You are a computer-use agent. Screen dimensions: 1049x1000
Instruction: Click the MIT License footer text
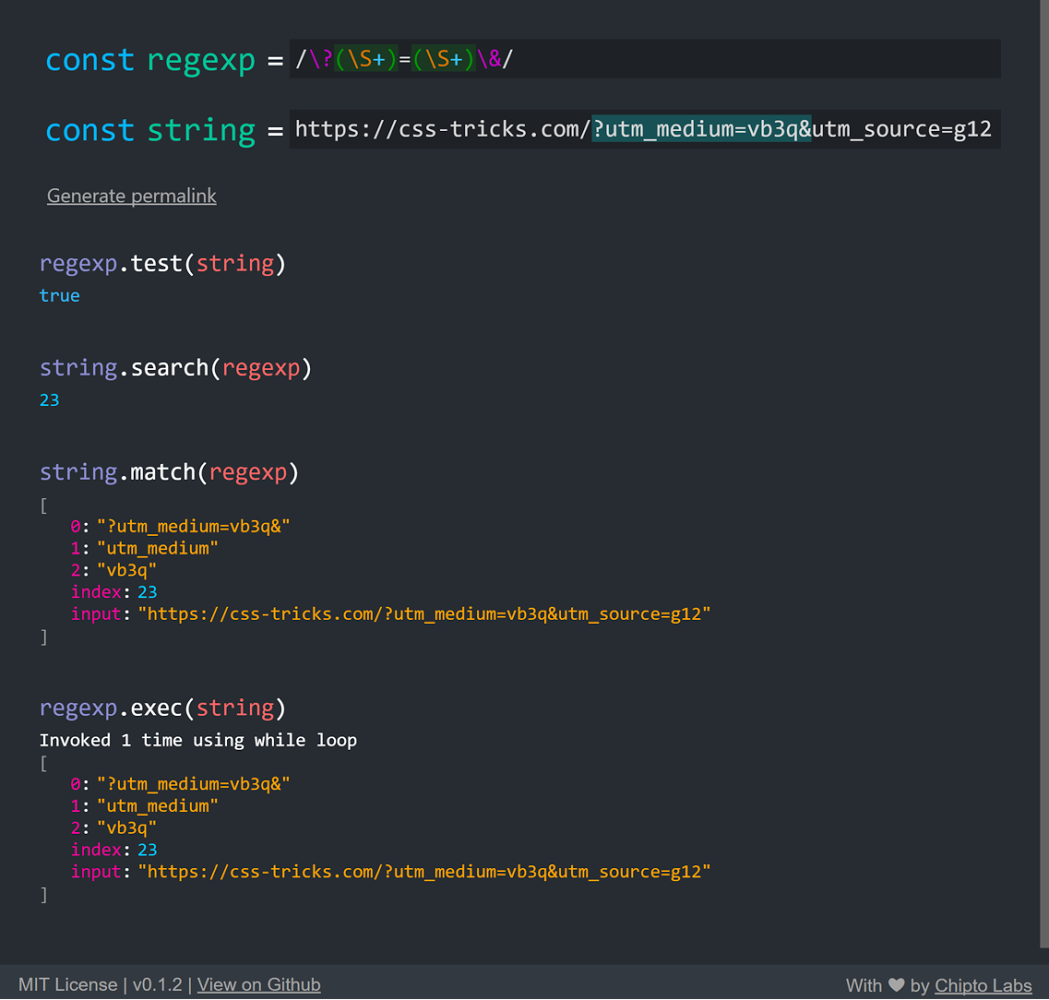68,985
